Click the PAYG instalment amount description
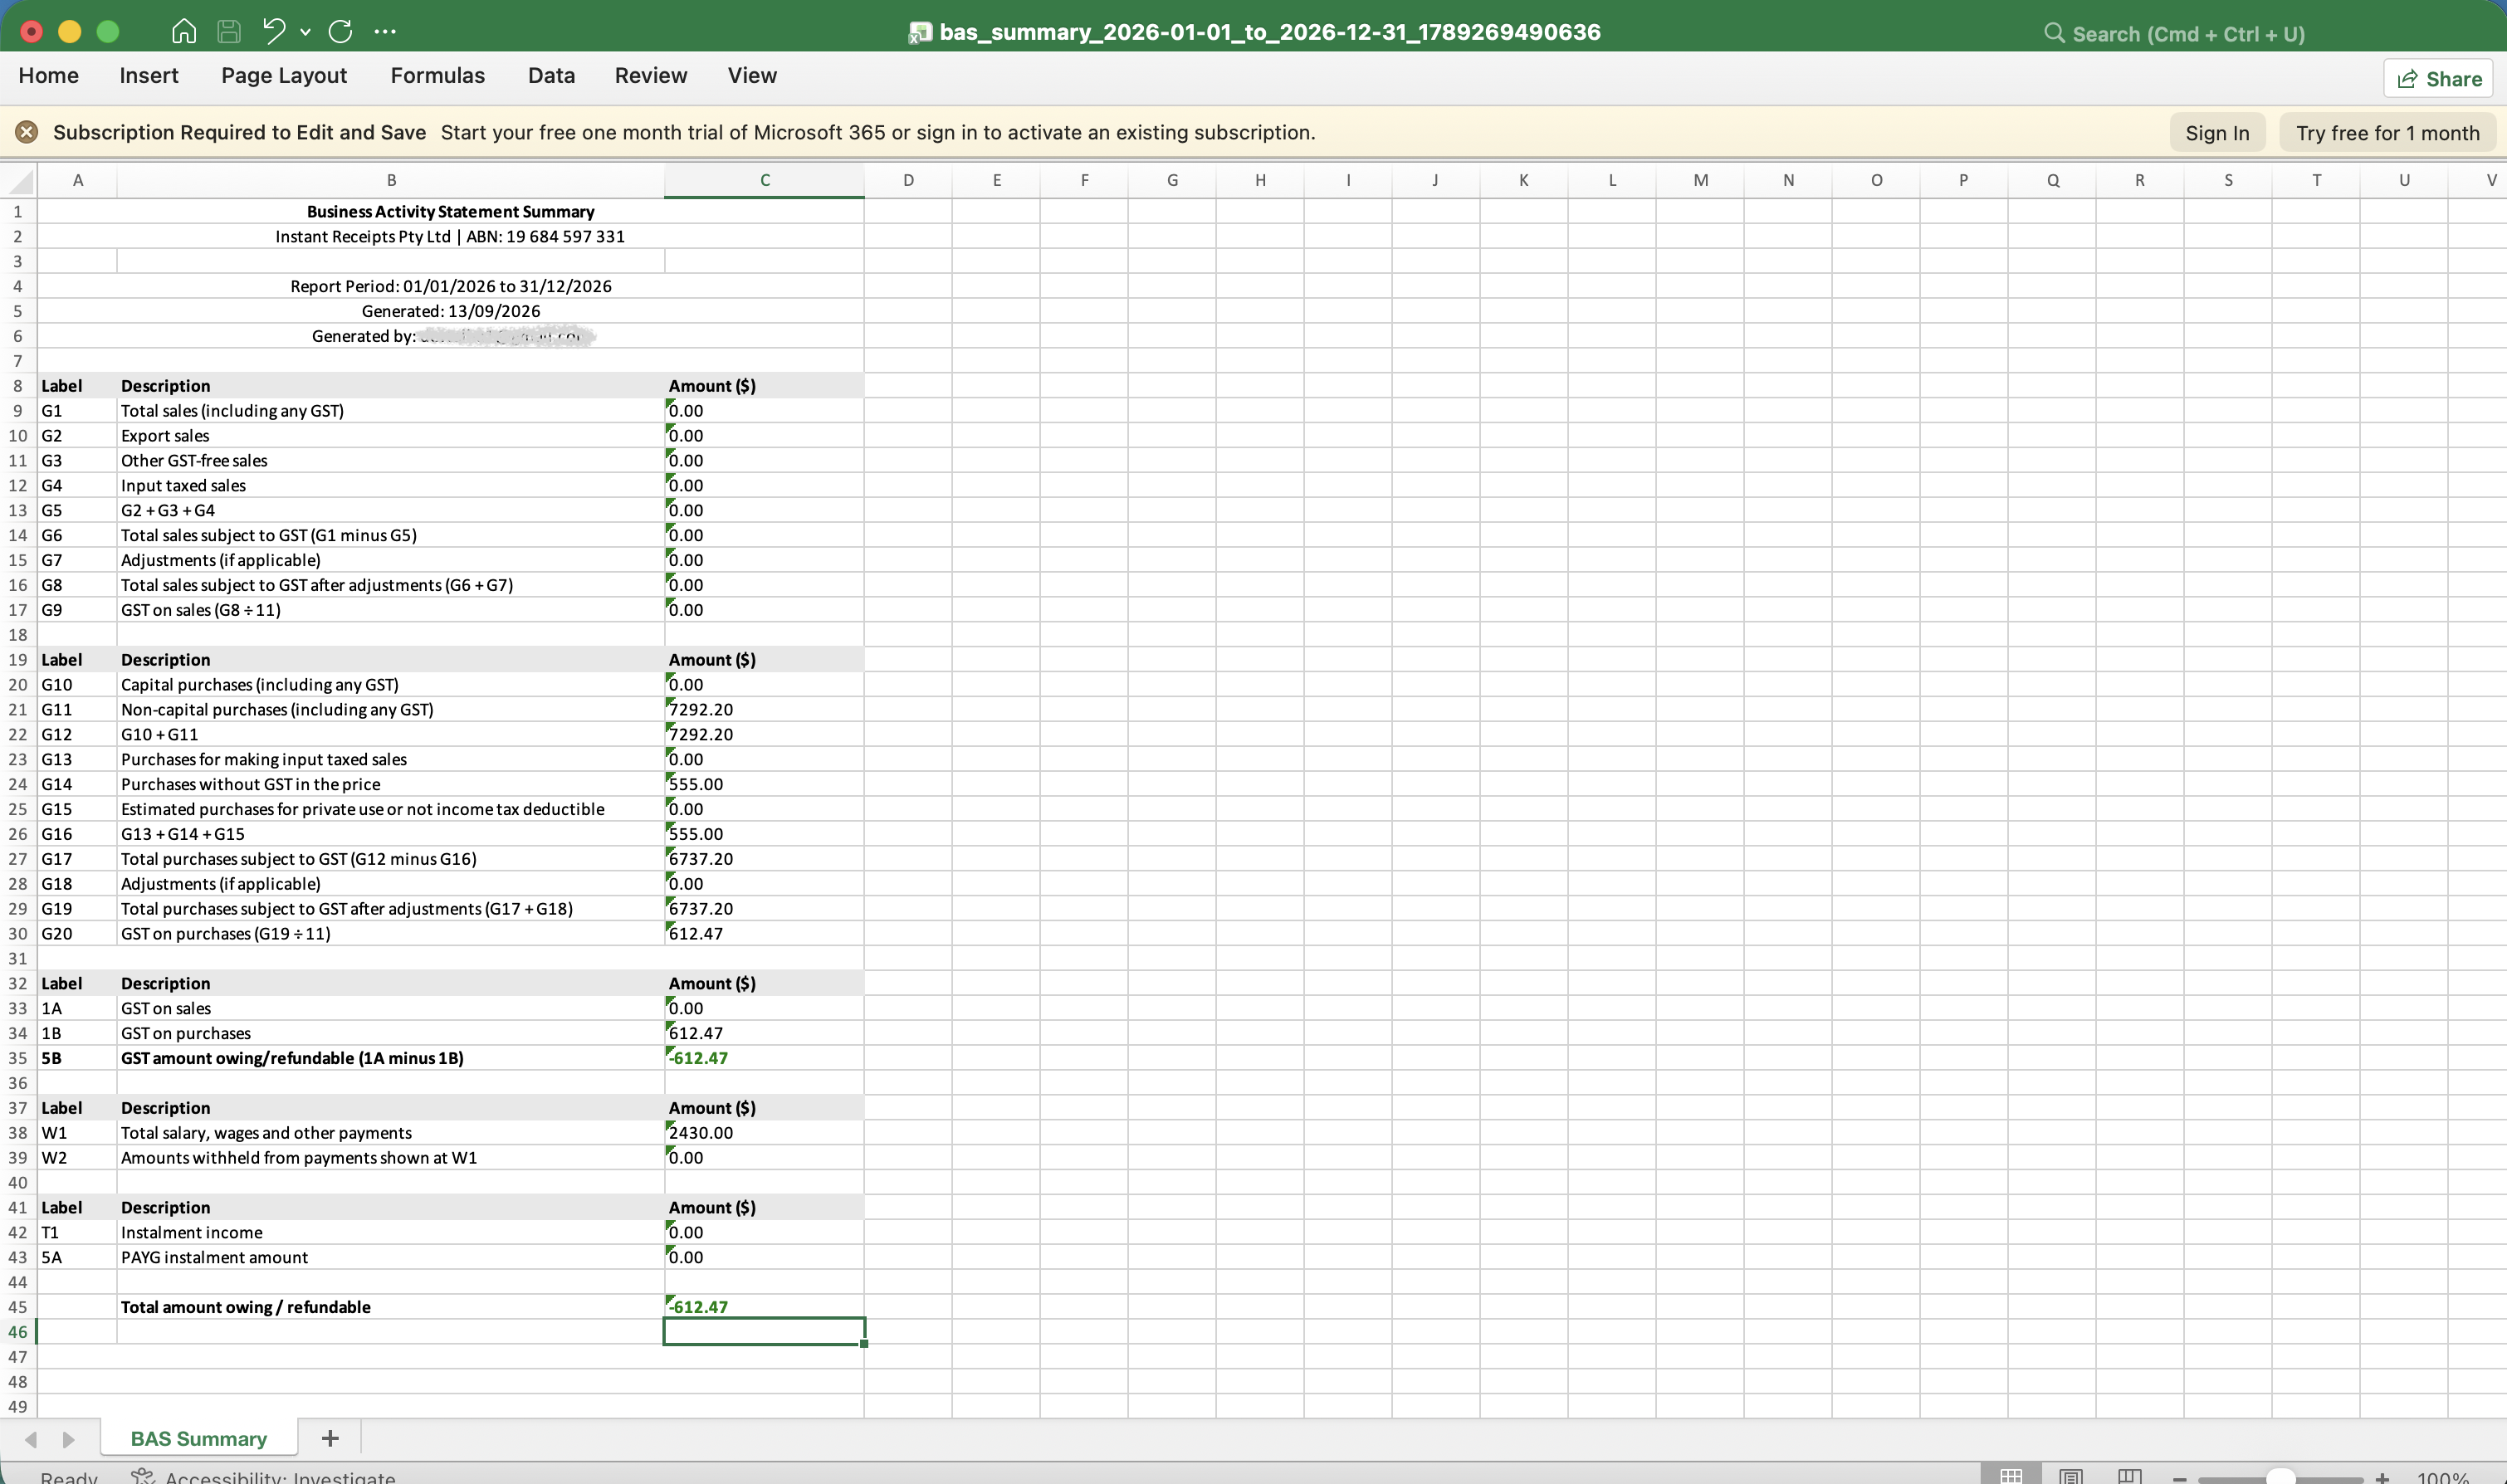This screenshot has height=1484, width=2507. pyautogui.click(x=391, y=1258)
